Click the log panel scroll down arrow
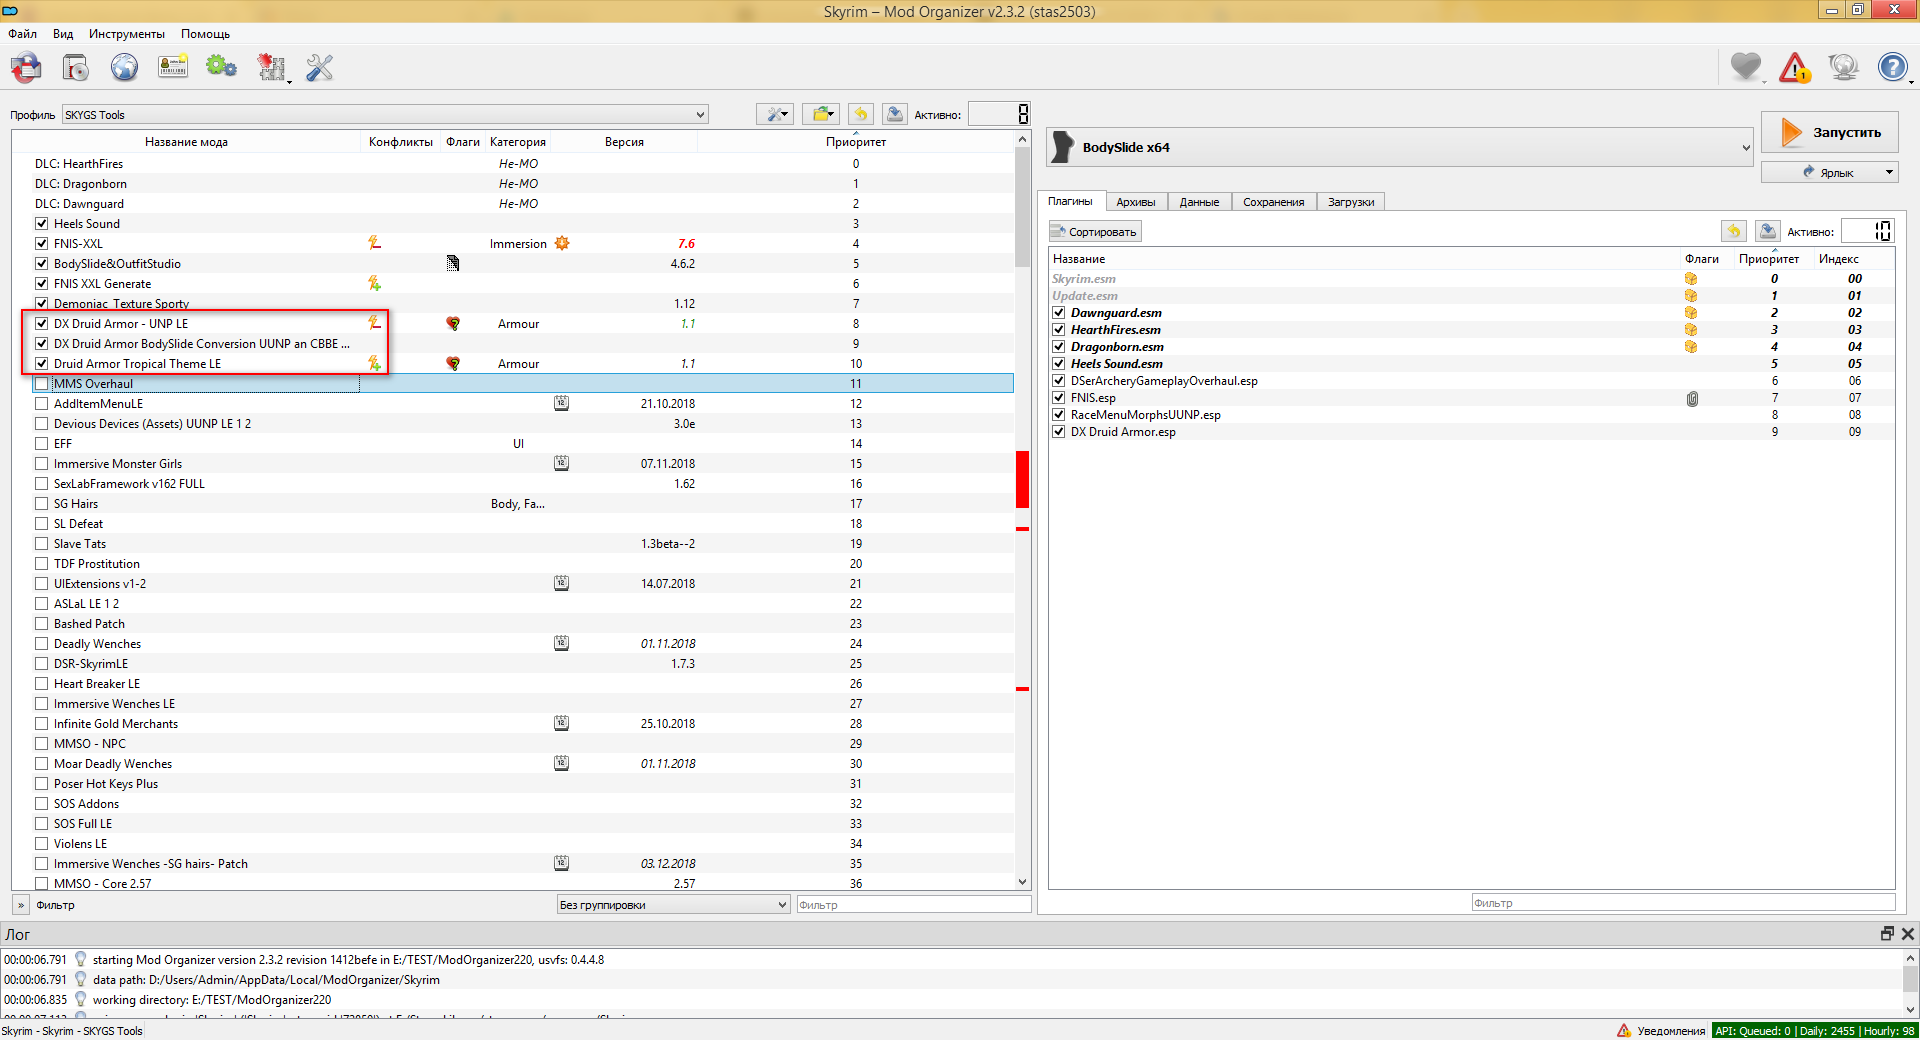1920x1040 pixels. point(1910,1009)
